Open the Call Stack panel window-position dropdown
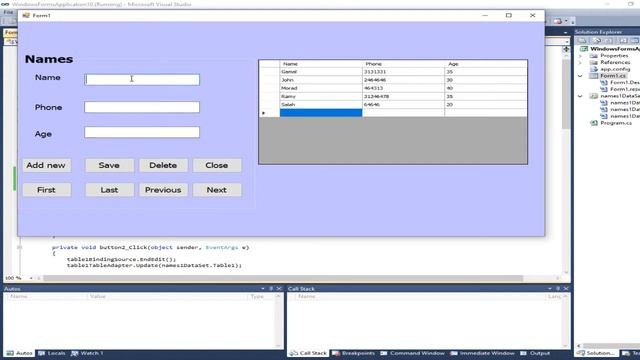640x360 pixels. click(x=550, y=289)
